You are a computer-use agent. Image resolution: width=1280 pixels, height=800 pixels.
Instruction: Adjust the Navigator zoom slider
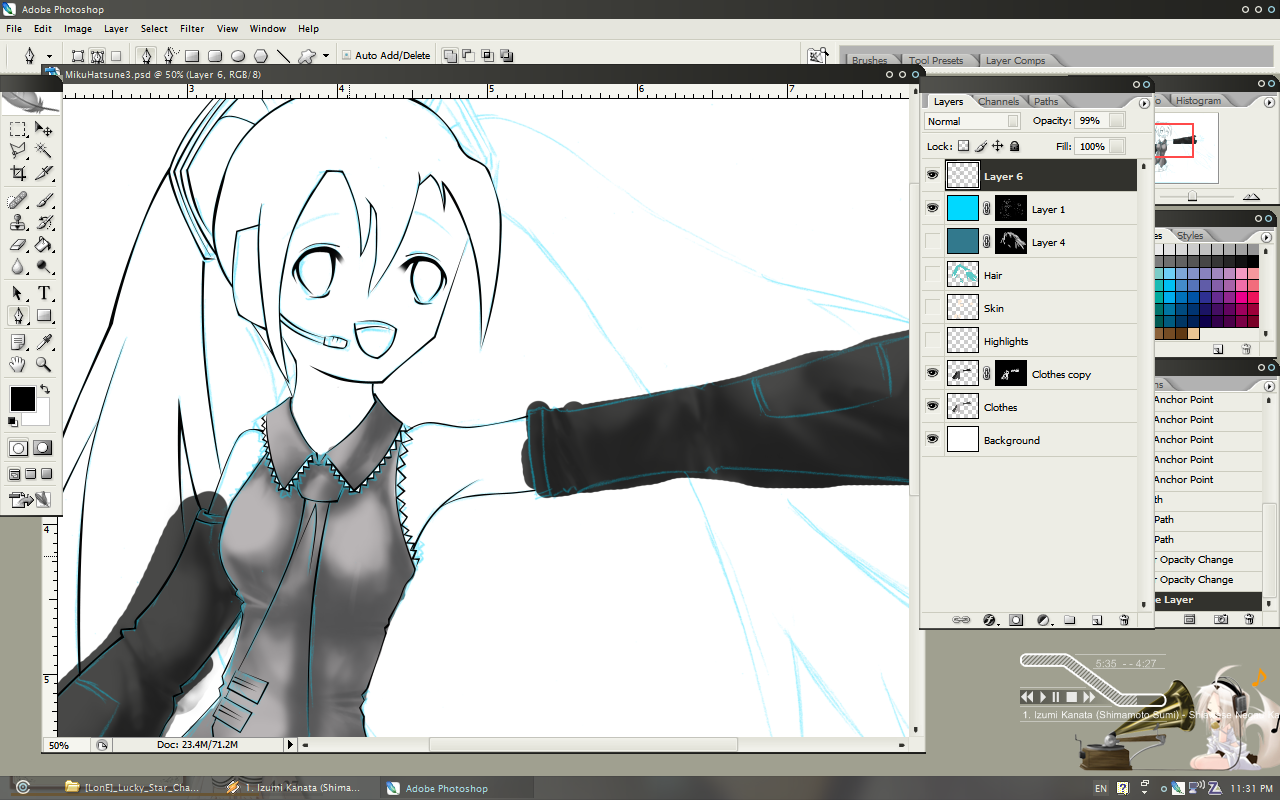1193,196
